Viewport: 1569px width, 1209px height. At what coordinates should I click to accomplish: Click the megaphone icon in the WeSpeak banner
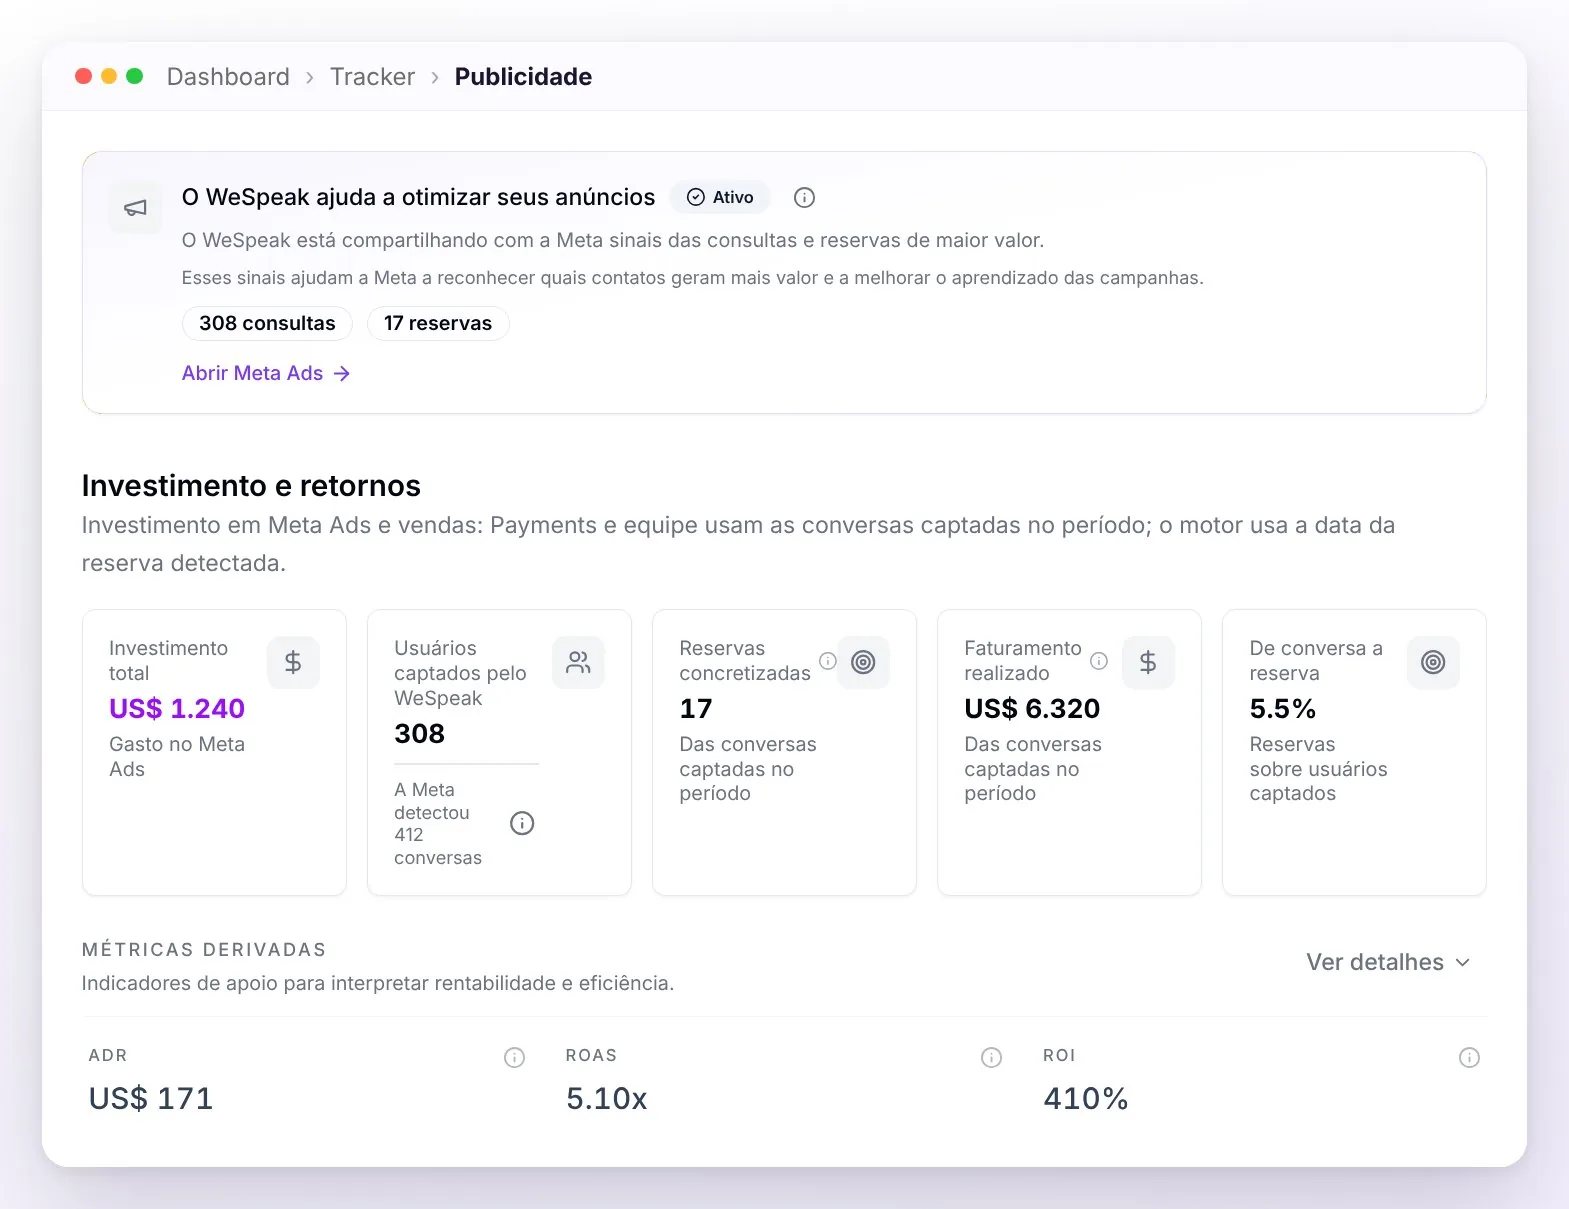click(x=135, y=208)
